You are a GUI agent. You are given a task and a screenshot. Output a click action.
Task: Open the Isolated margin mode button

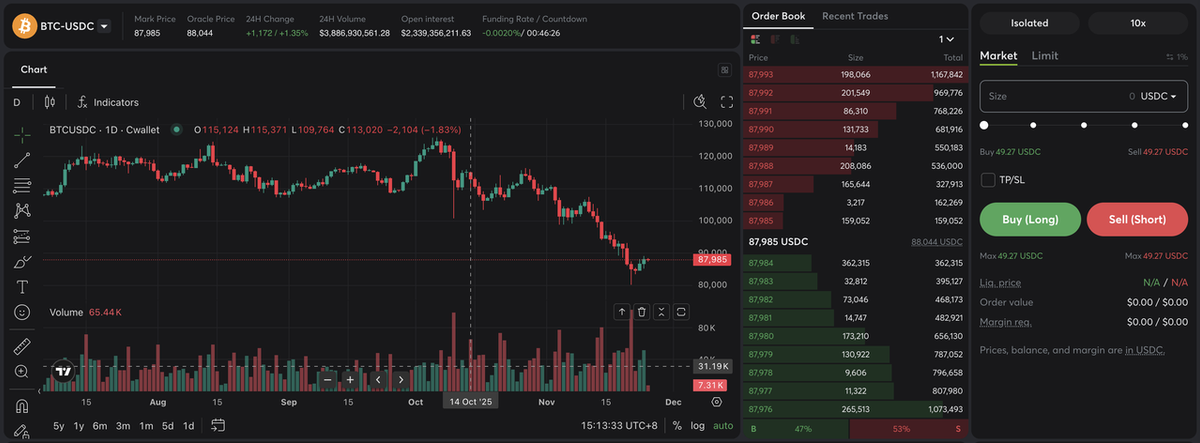coord(1030,22)
